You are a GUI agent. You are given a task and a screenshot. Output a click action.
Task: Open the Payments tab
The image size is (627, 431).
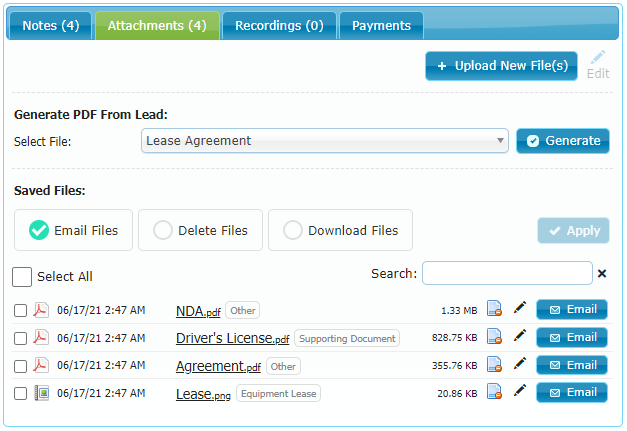click(x=381, y=26)
